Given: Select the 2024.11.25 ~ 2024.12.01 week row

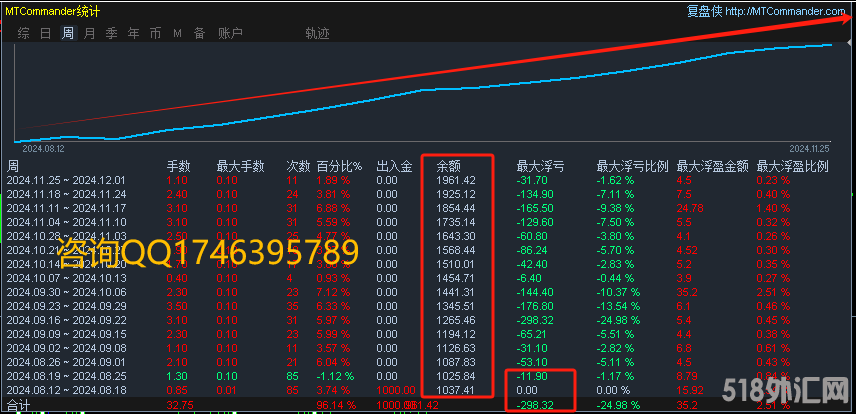Looking at the screenshot, I should coord(66,180).
